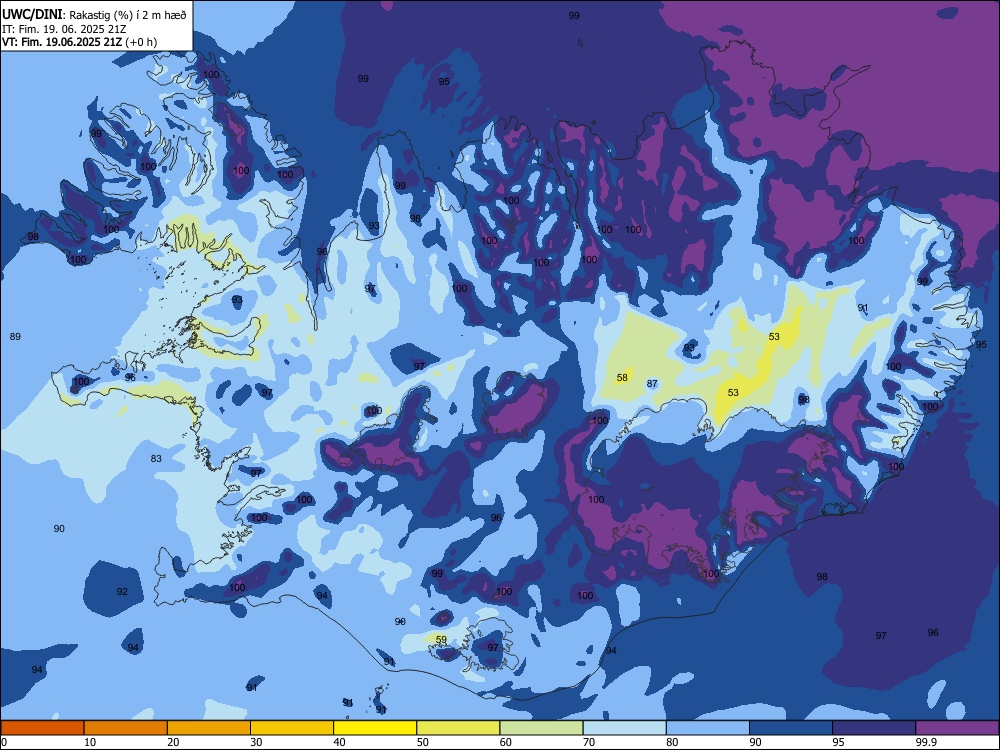Pick the 95–99.9 dark navy legend swatch
Screen dimensions: 1000x750
click(x=874, y=728)
